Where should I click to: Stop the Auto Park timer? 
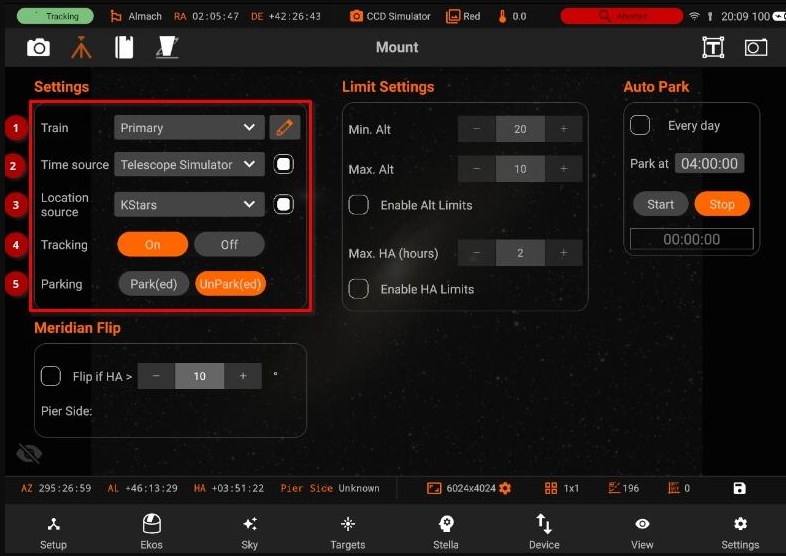pos(722,204)
